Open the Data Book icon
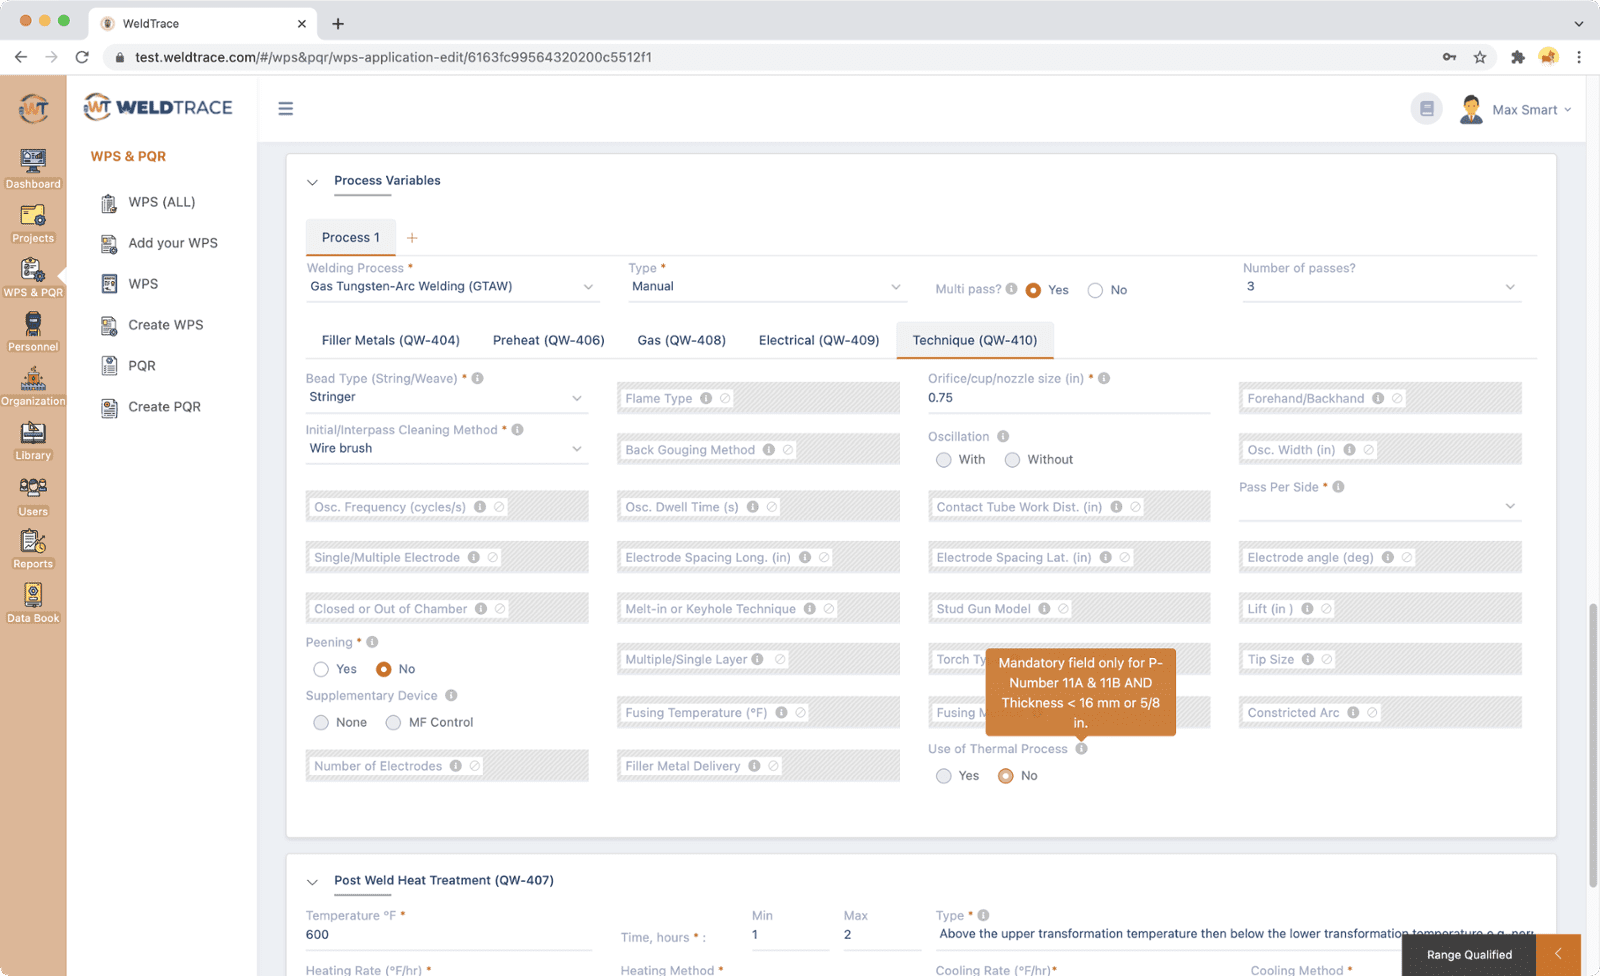Screen dimensions: 1600x976 pyautogui.click(x=33, y=596)
